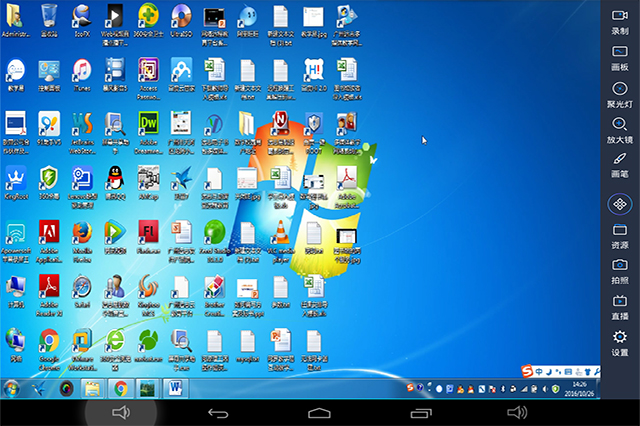Open 设置 settings gear in sidebar
The width and height of the screenshot is (640, 426).
tap(620, 343)
